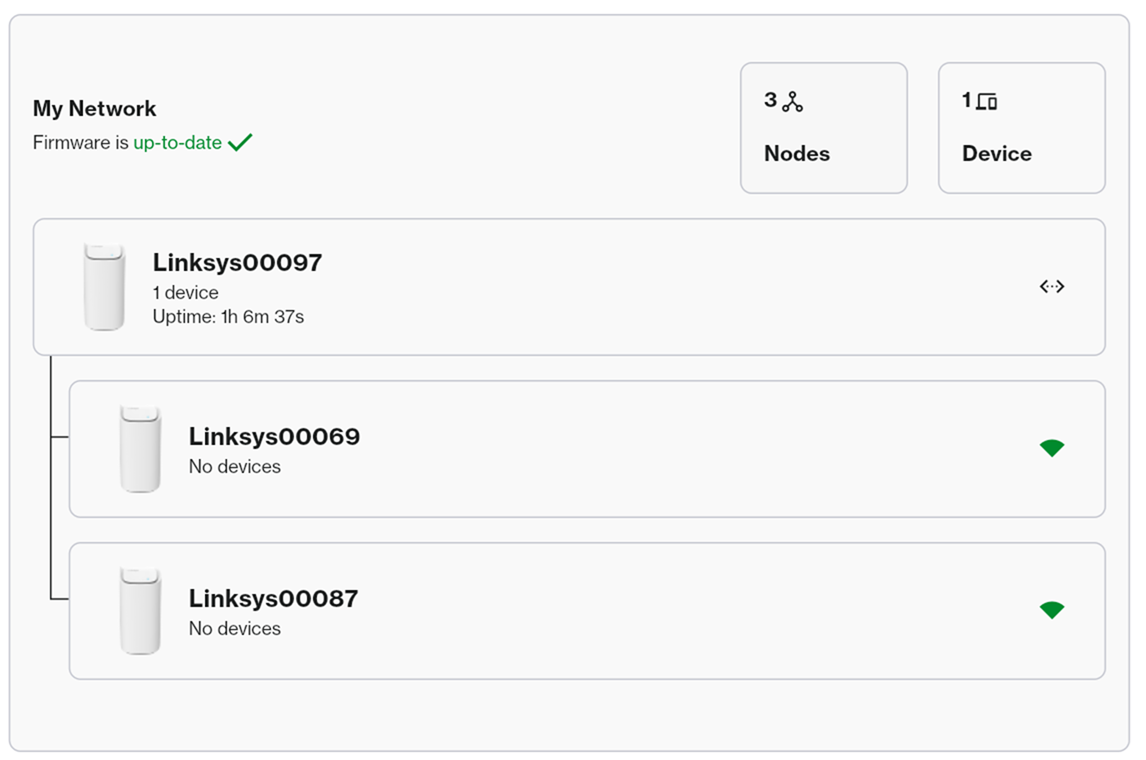Open the up-to-date firmware link
1146x760 pixels.
[x=176, y=142]
